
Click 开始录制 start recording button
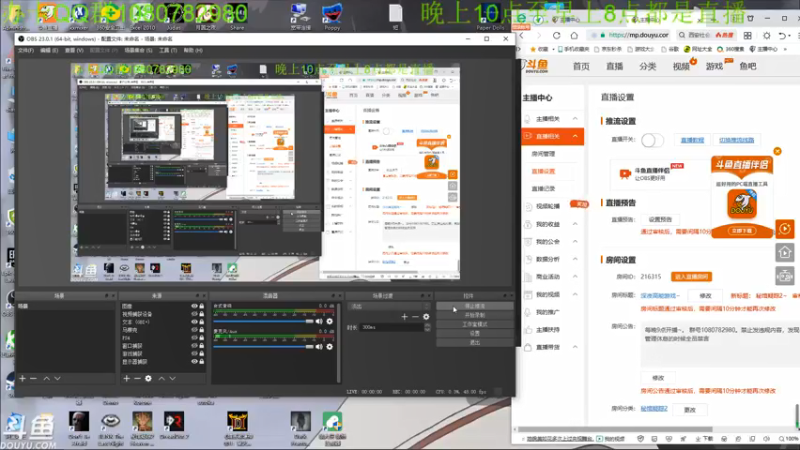click(x=474, y=315)
